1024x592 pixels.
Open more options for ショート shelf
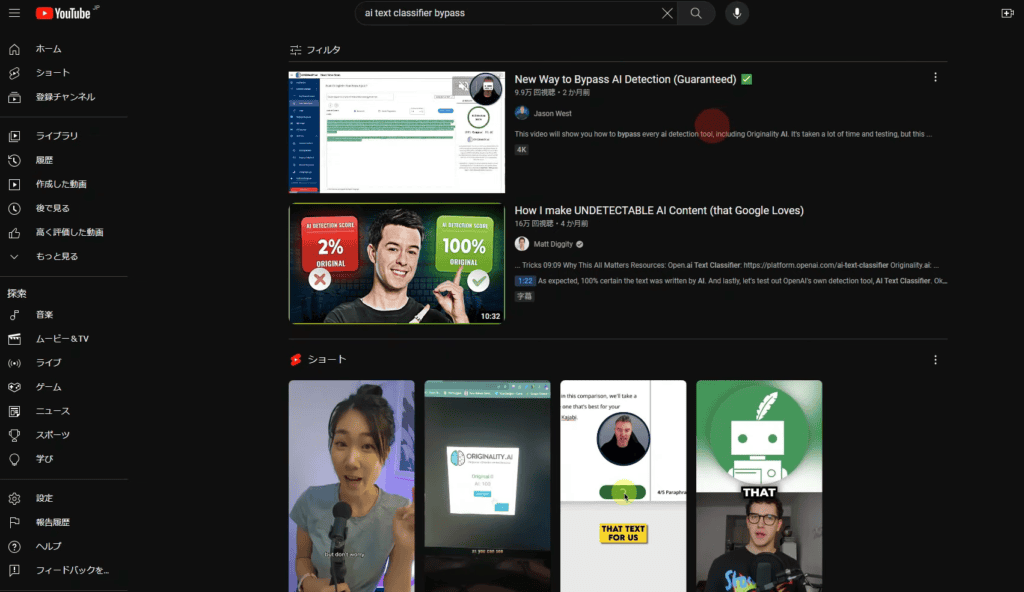935,360
